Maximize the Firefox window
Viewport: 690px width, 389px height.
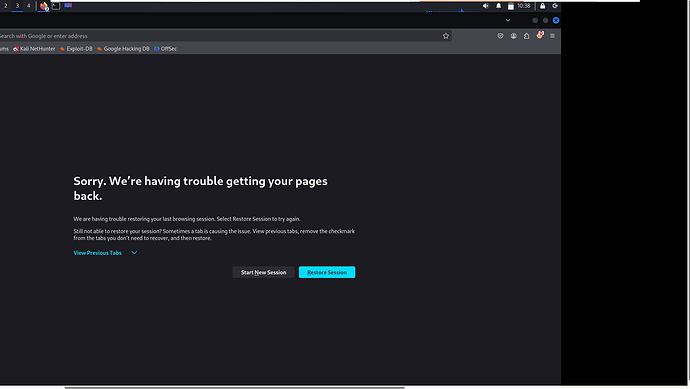pyautogui.click(x=546, y=20)
